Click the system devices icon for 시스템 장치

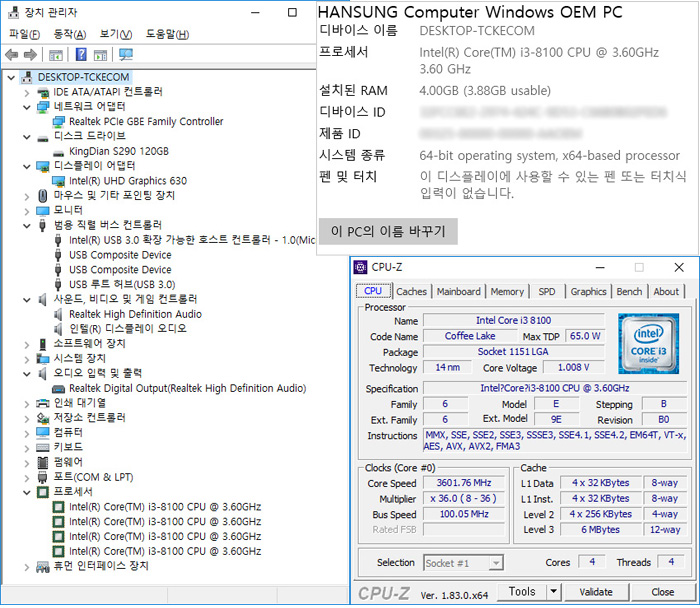[43, 359]
